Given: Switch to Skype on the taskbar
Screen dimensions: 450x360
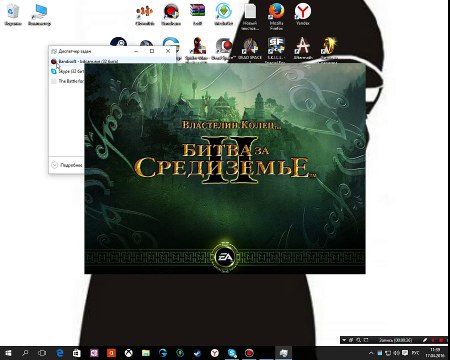Looking at the screenshot, I should pos(232,353).
